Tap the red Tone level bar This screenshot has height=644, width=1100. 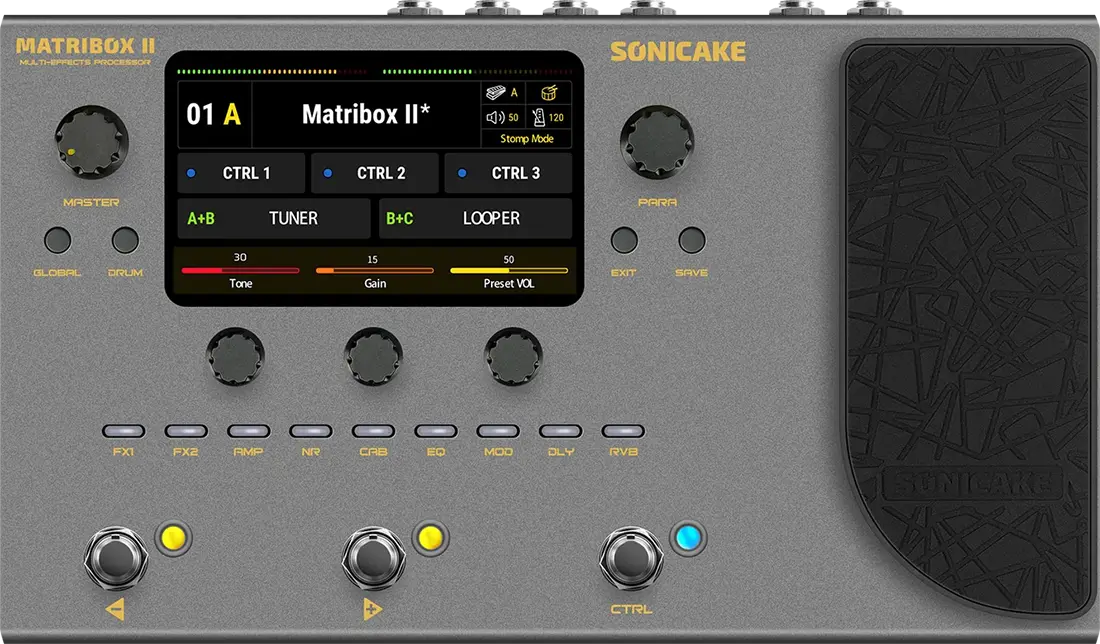pos(240,270)
